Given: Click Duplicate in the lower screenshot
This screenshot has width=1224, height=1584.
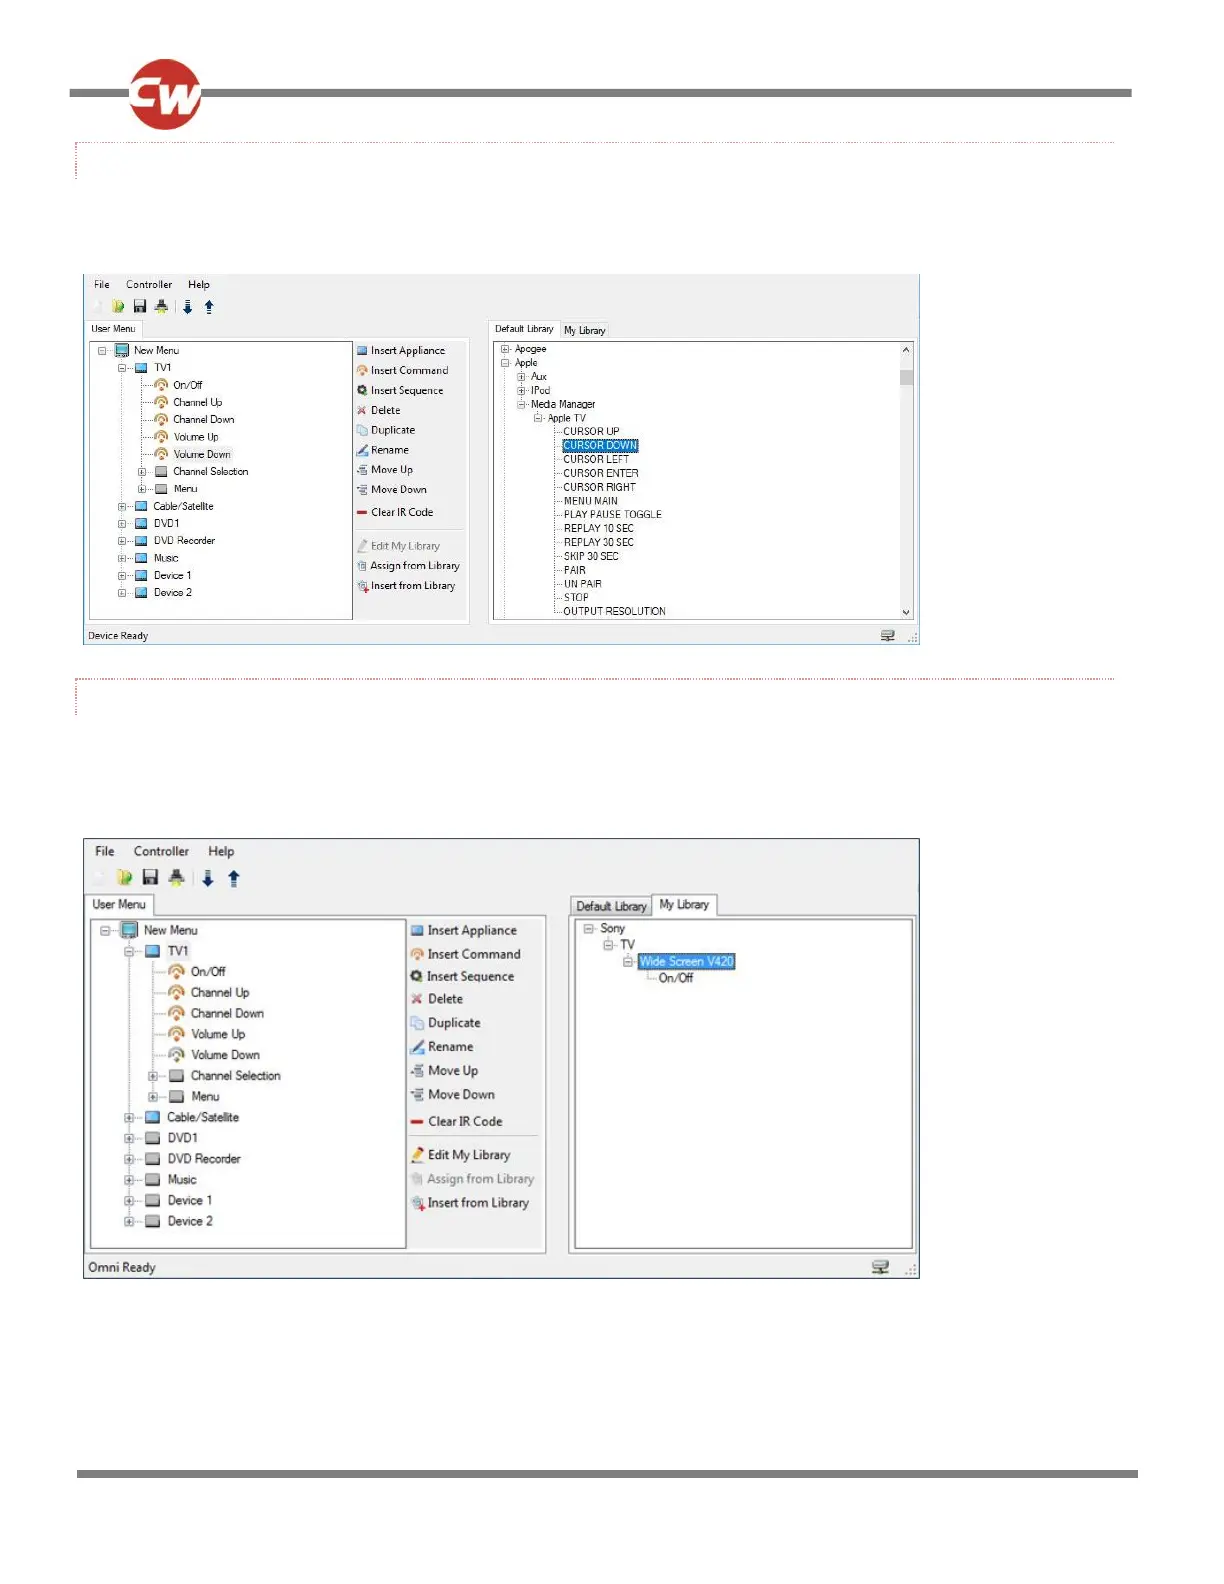Looking at the screenshot, I should (x=446, y=1023).
